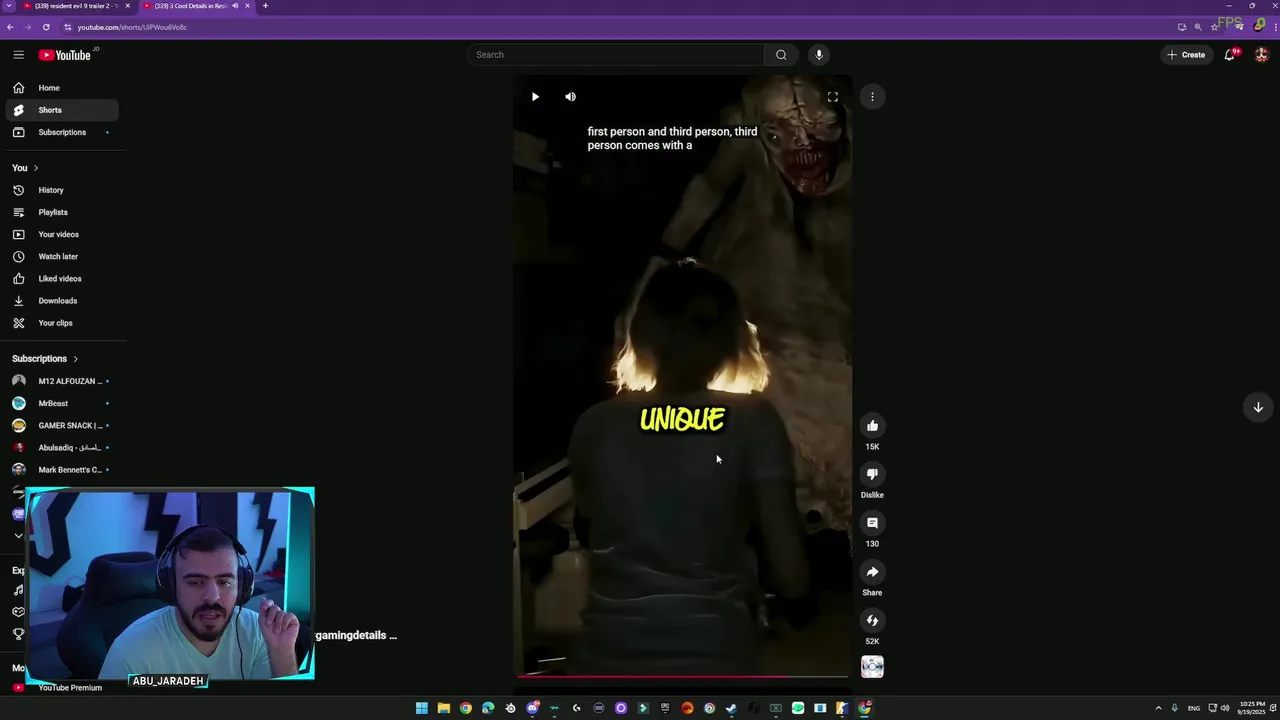Viewport: 1280px width, 720px height.
Task: Open the YouTube hamburger guide menu
Action: (18, 55)
